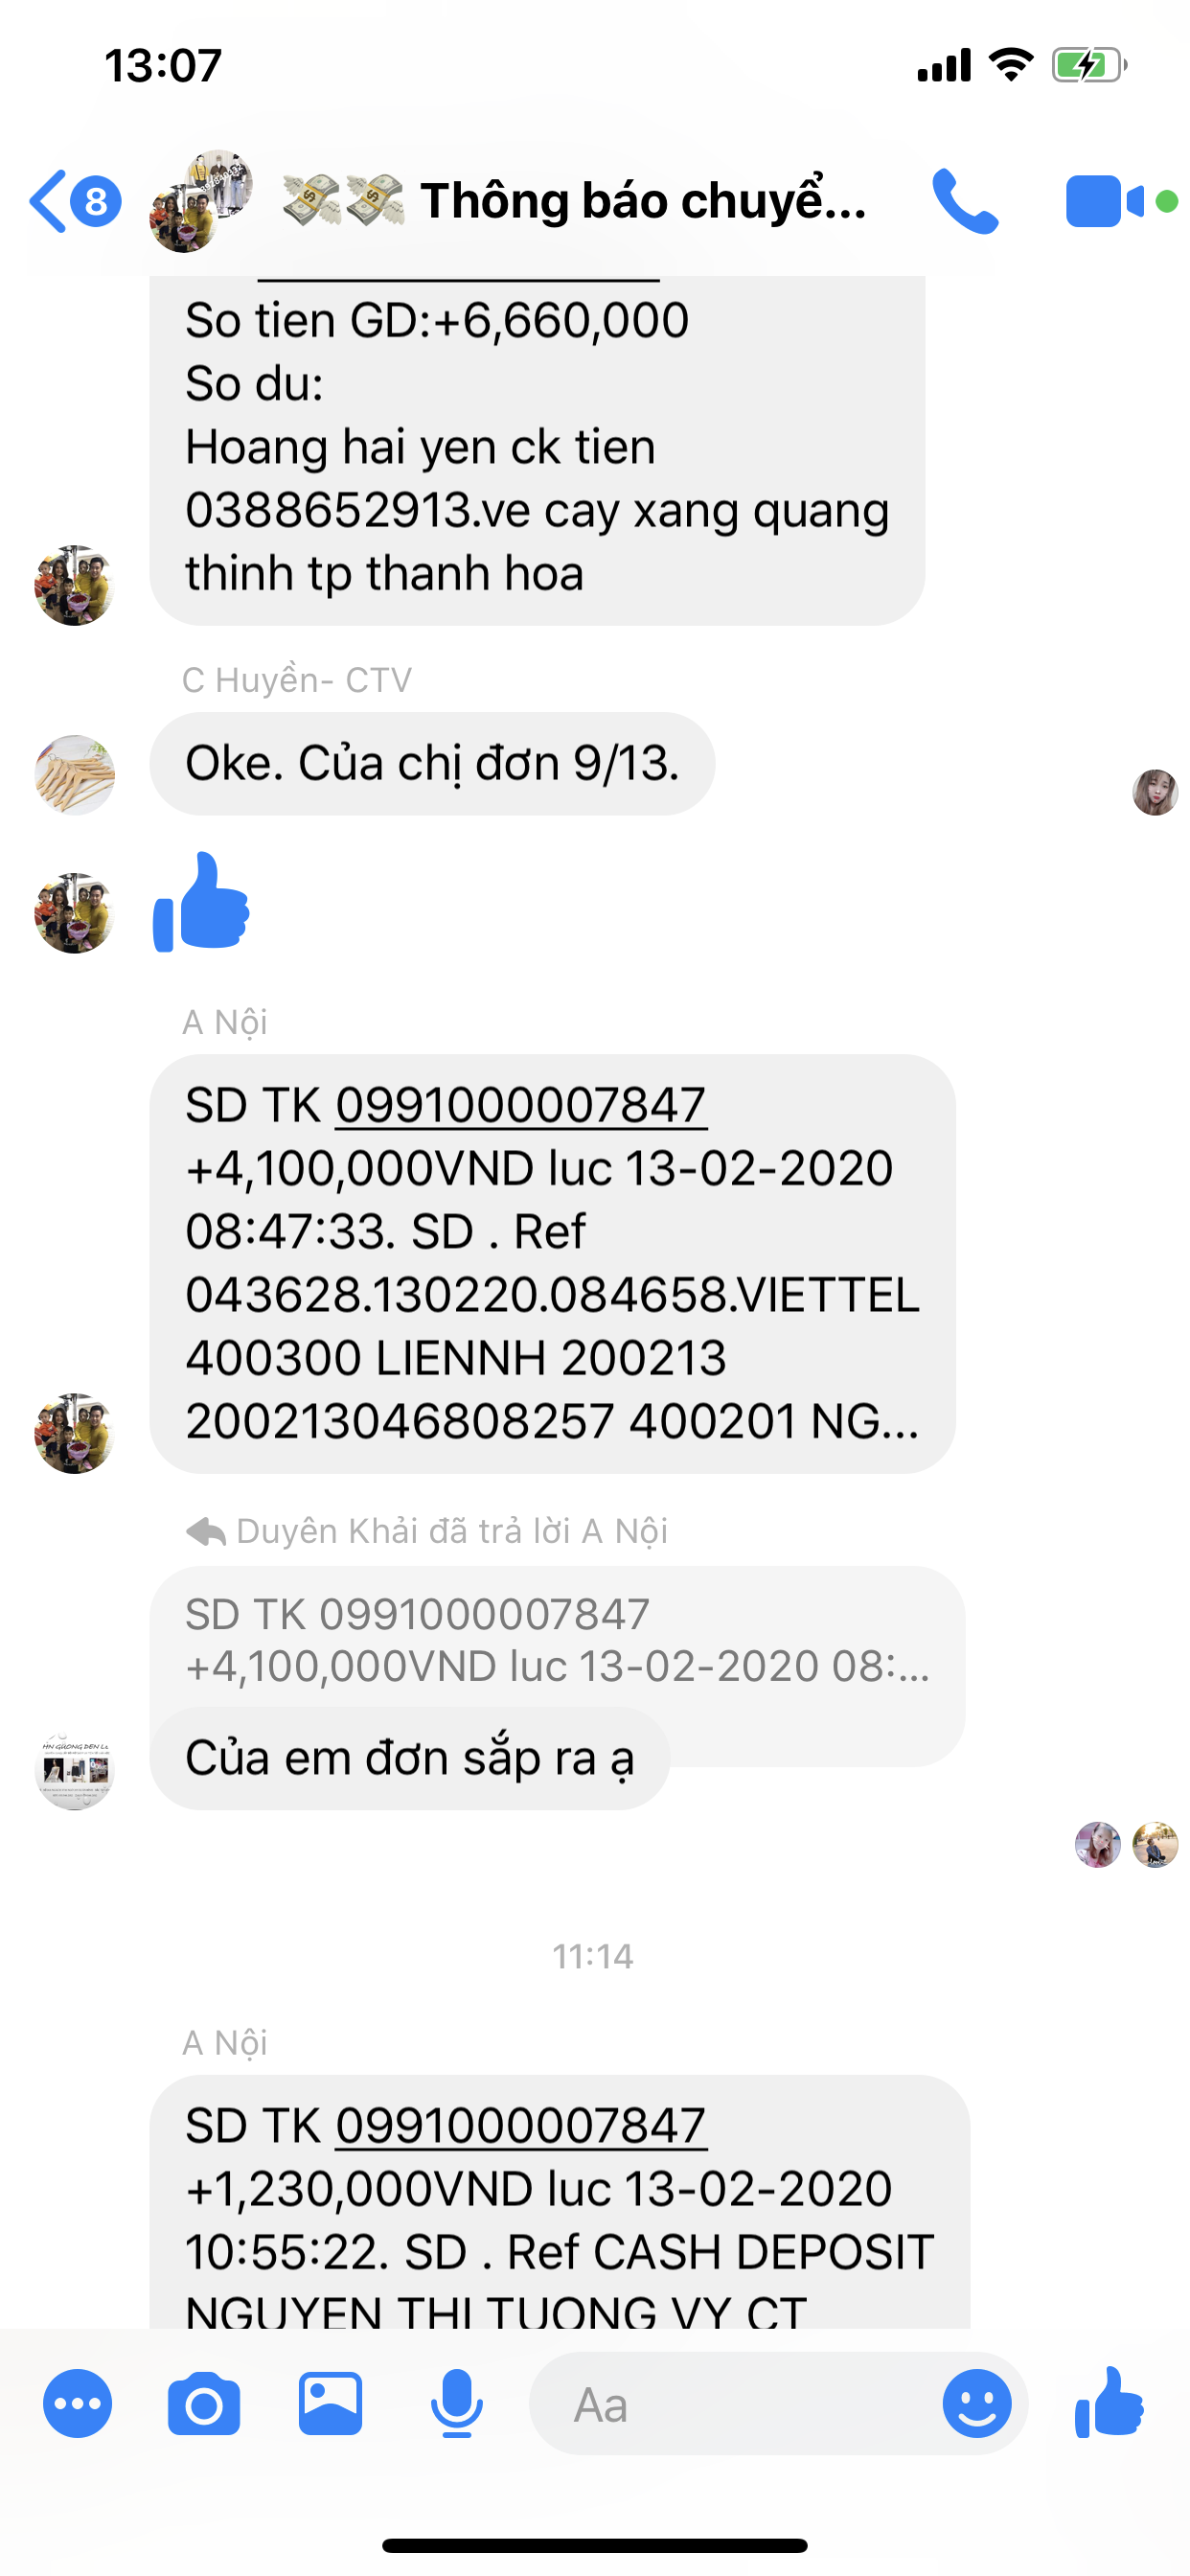Open emoji picker smiley icon
Screen dimensions: 1190x2576
[x=977, y=2403]
